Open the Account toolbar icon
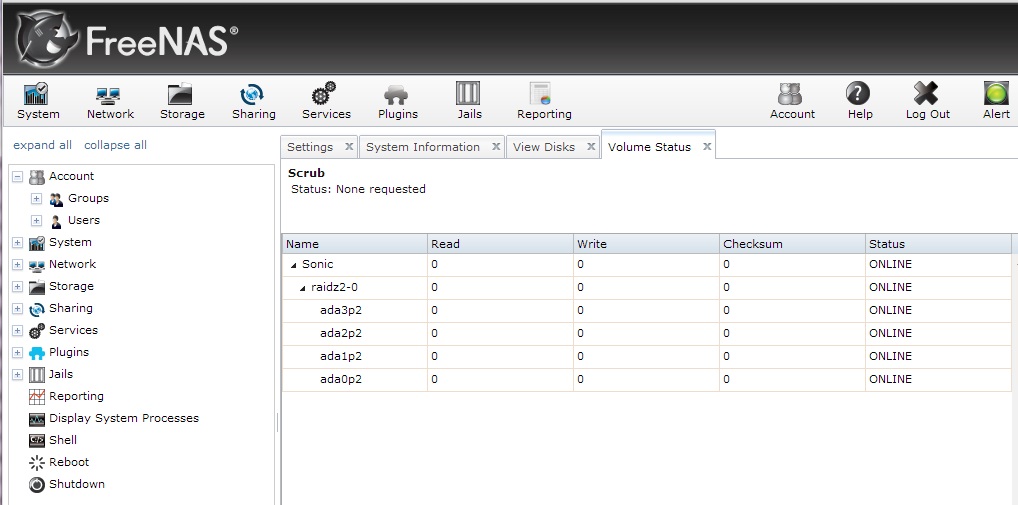Screen dimensions: 1018x505 click(790, 94)
